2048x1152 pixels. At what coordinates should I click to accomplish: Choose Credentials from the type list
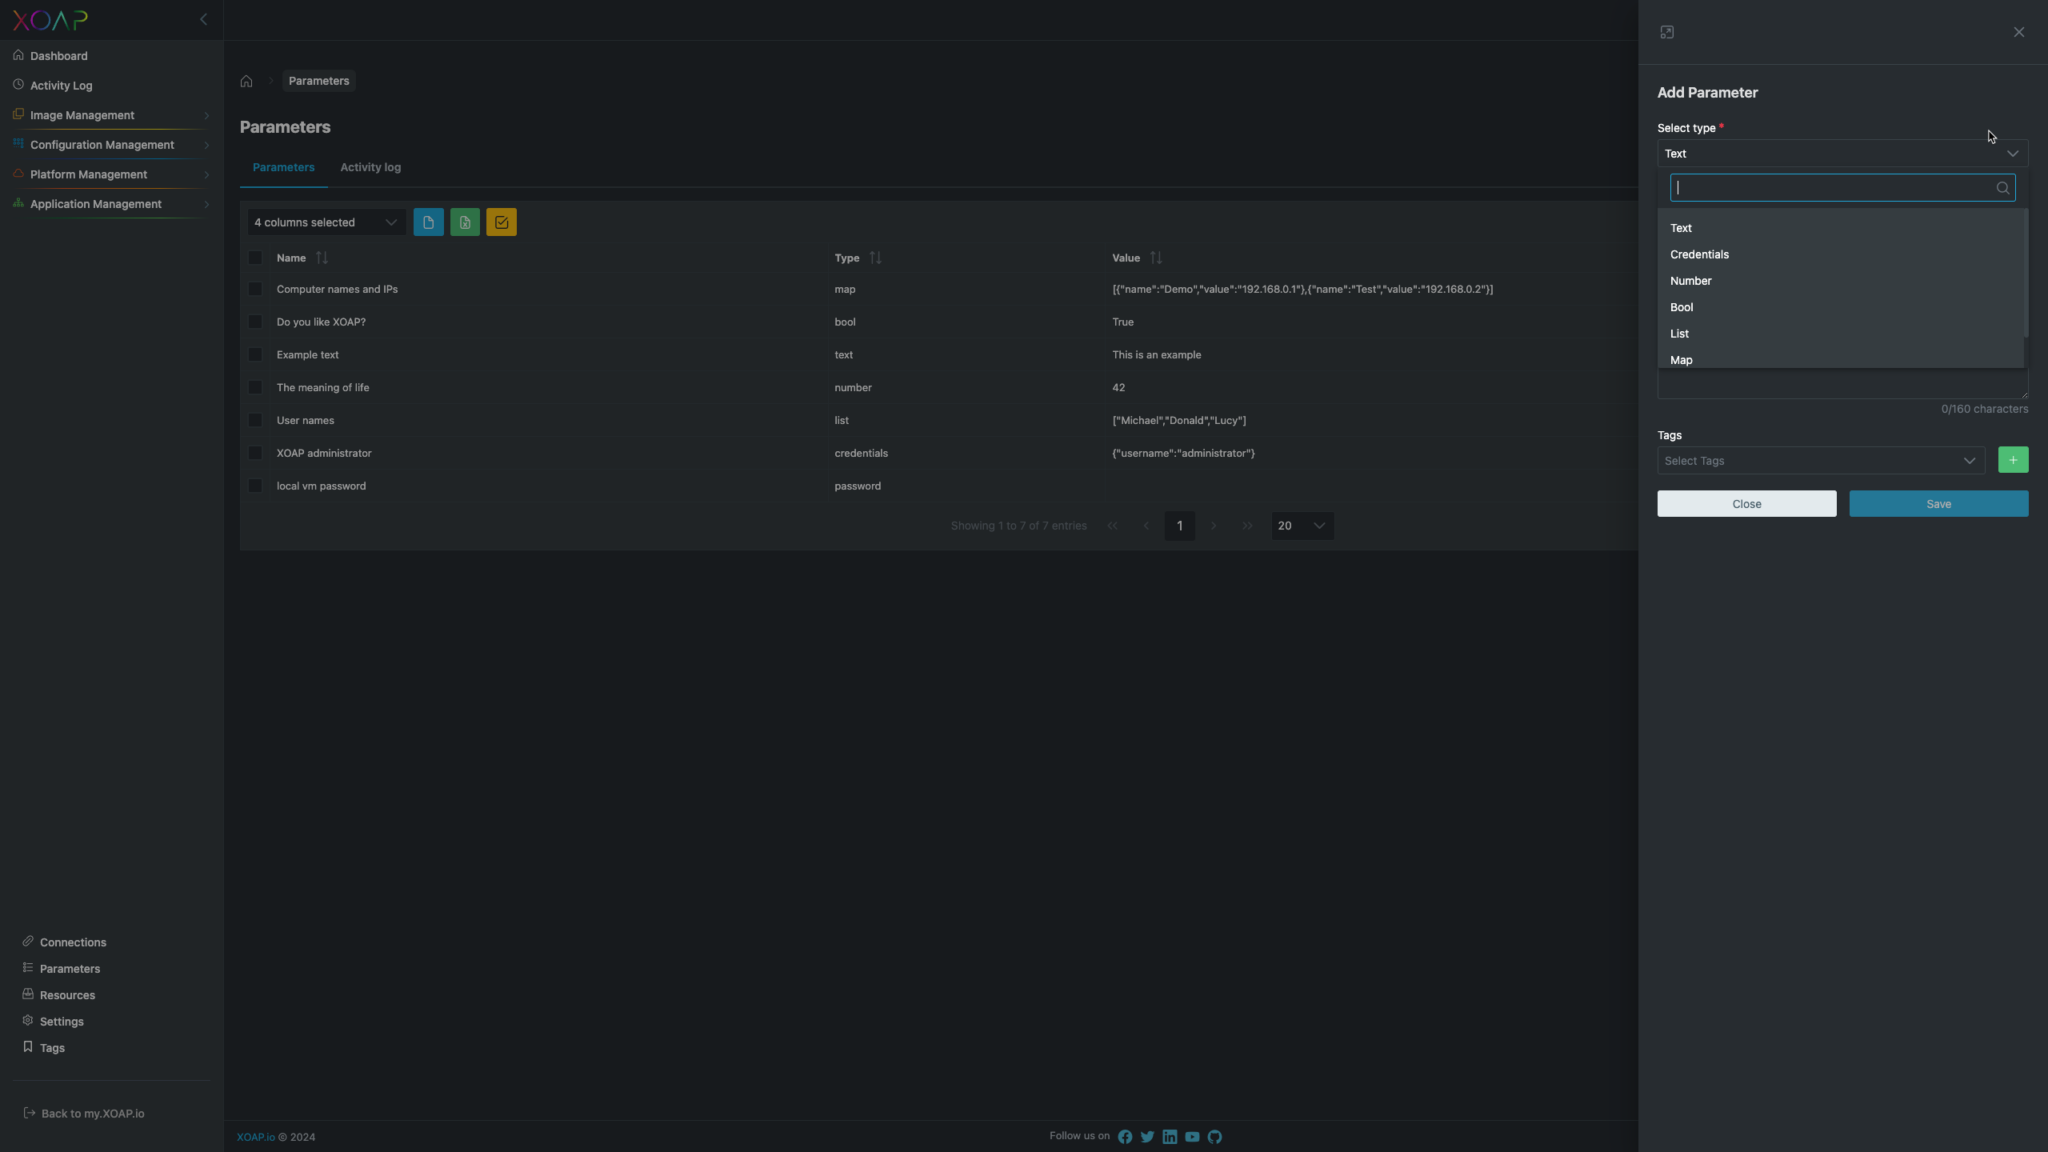click(1699, 254)
